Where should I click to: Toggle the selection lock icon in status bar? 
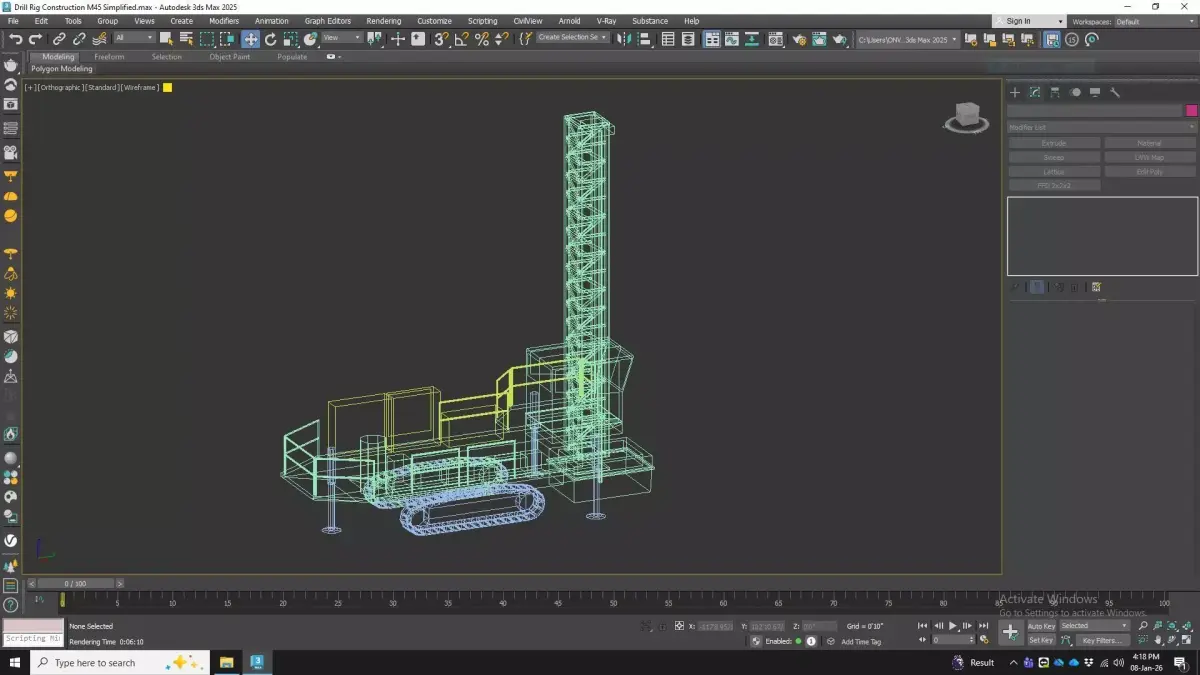pyautogui.click(x=661, y=626)
